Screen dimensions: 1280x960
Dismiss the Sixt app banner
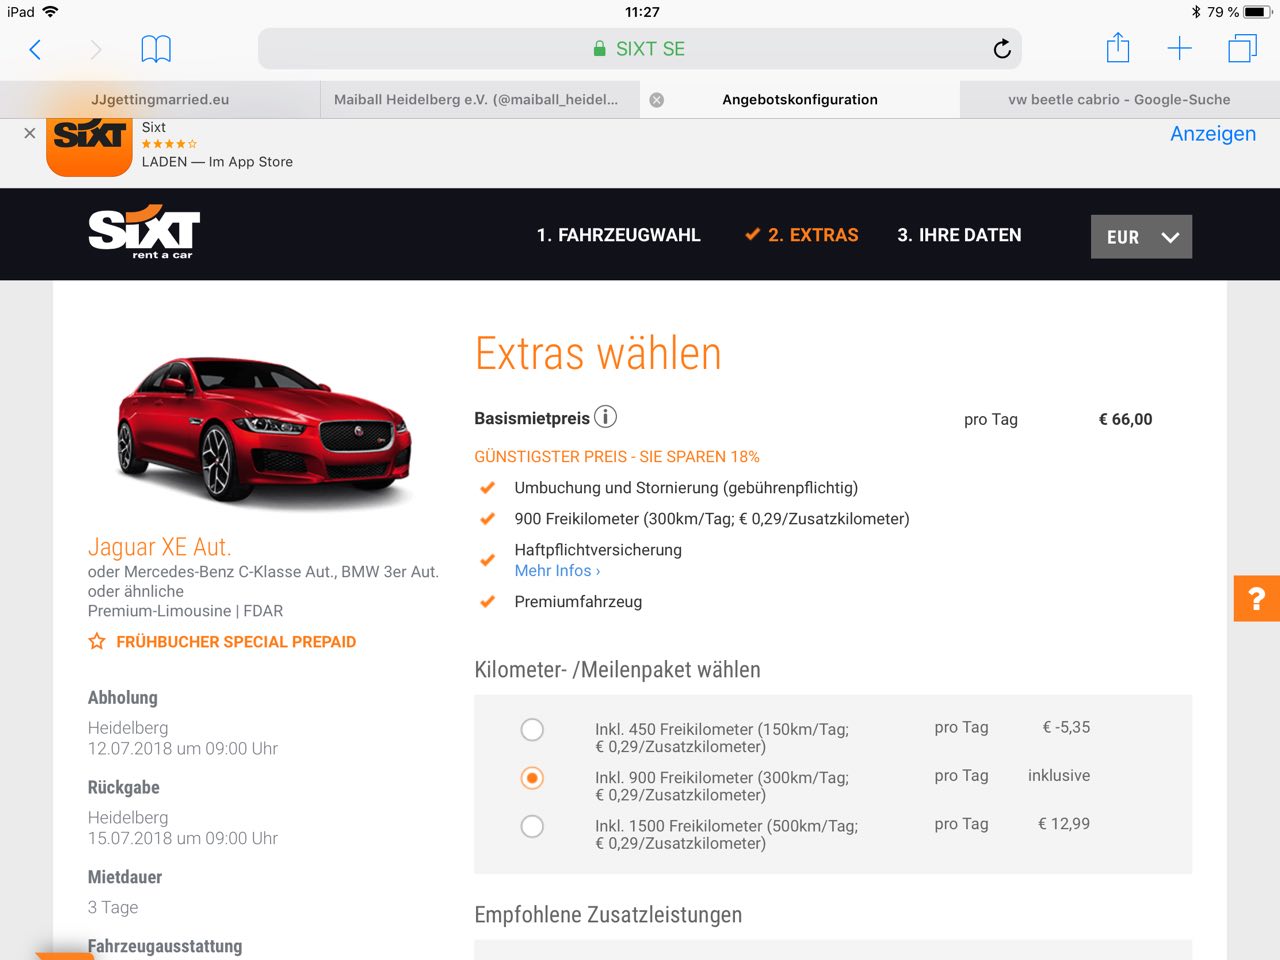click(29, 133)
